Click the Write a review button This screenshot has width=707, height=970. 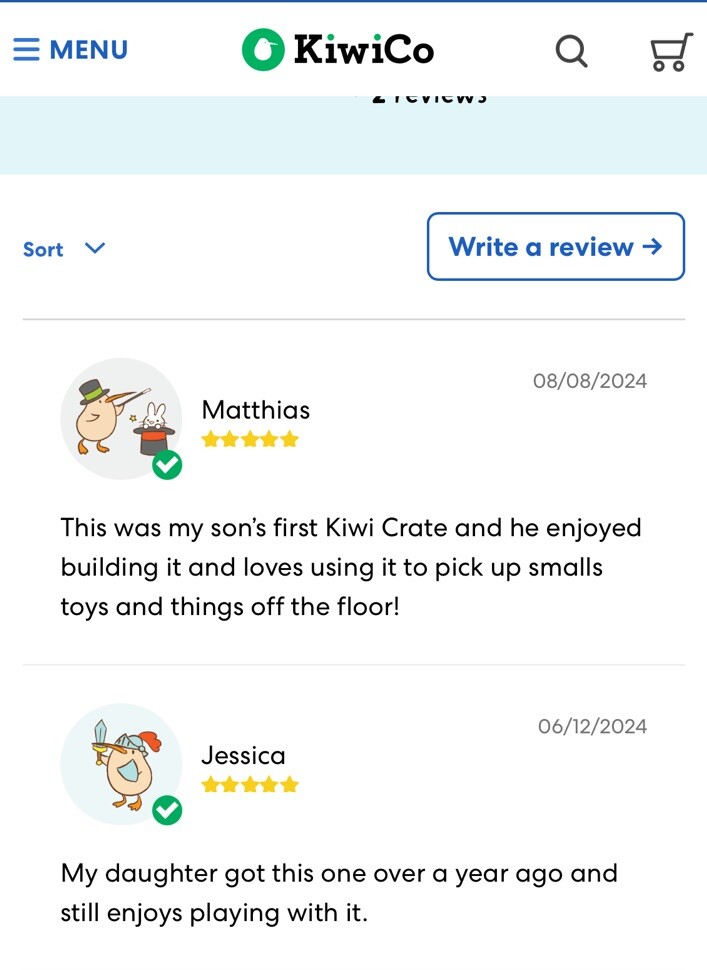pos(555,246)
